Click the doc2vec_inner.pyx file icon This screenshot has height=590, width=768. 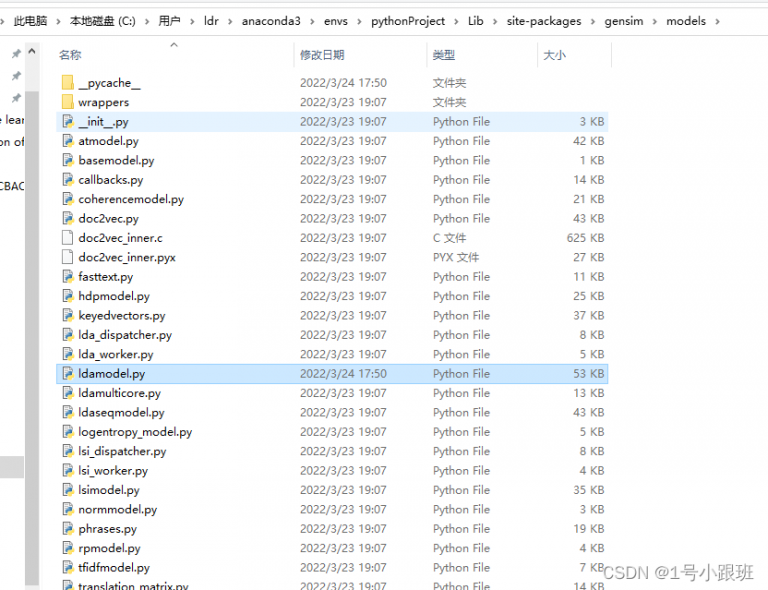[x=67, y=257]
